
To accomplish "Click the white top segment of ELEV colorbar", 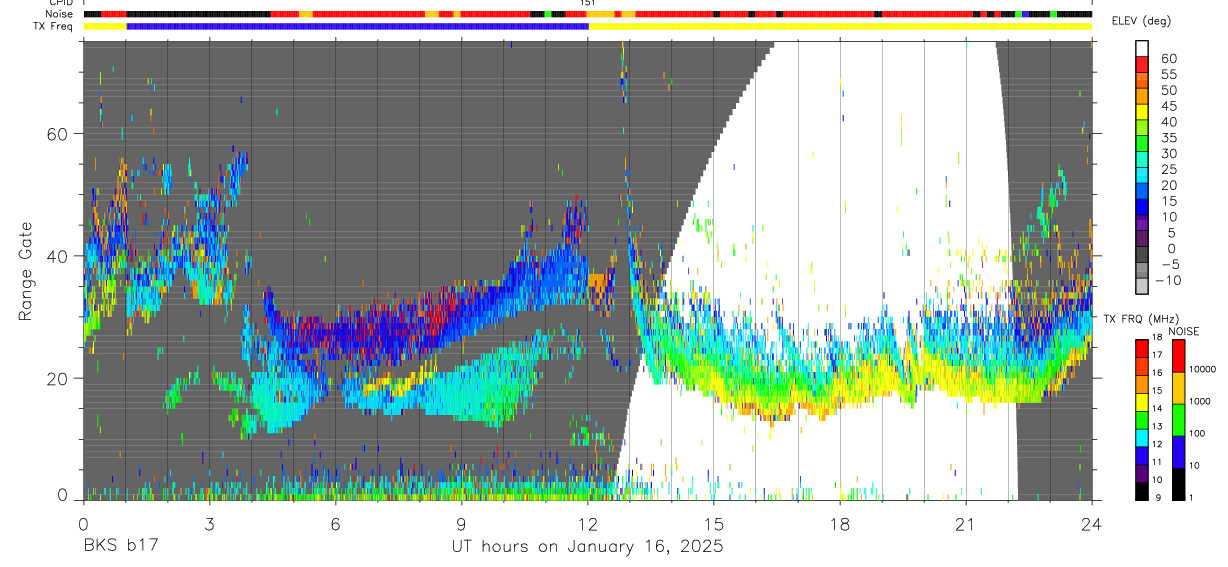I will click(x=1143, y=48).
